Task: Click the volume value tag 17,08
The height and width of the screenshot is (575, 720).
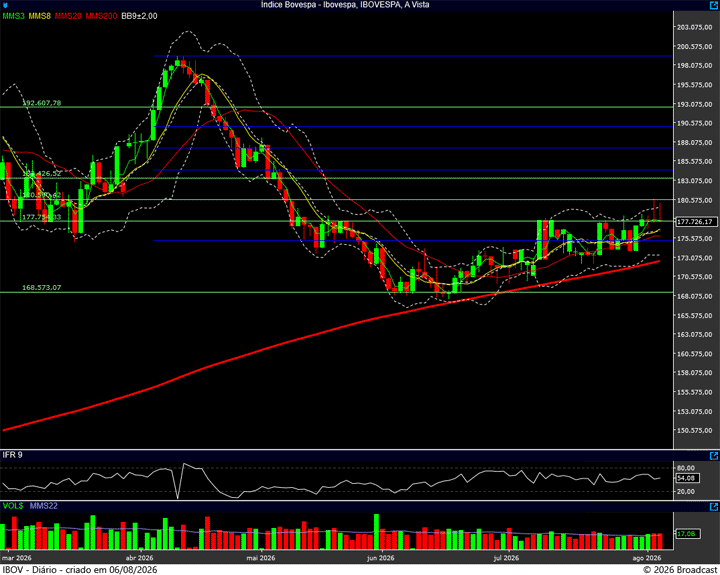Action: tap(688, 534)
